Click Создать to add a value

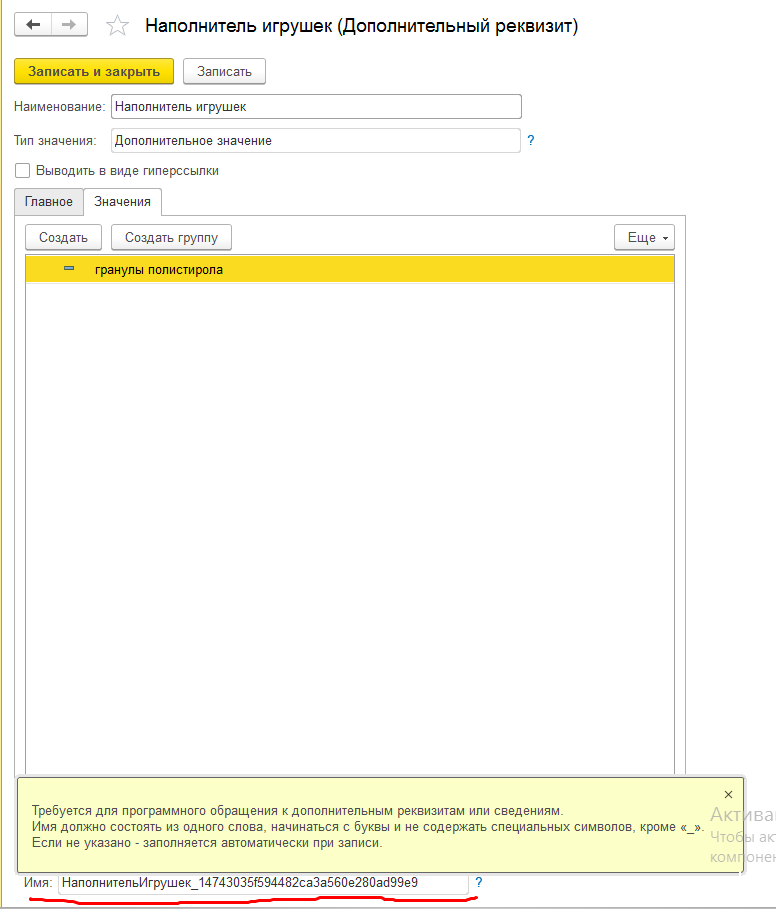tap(63, 238)
